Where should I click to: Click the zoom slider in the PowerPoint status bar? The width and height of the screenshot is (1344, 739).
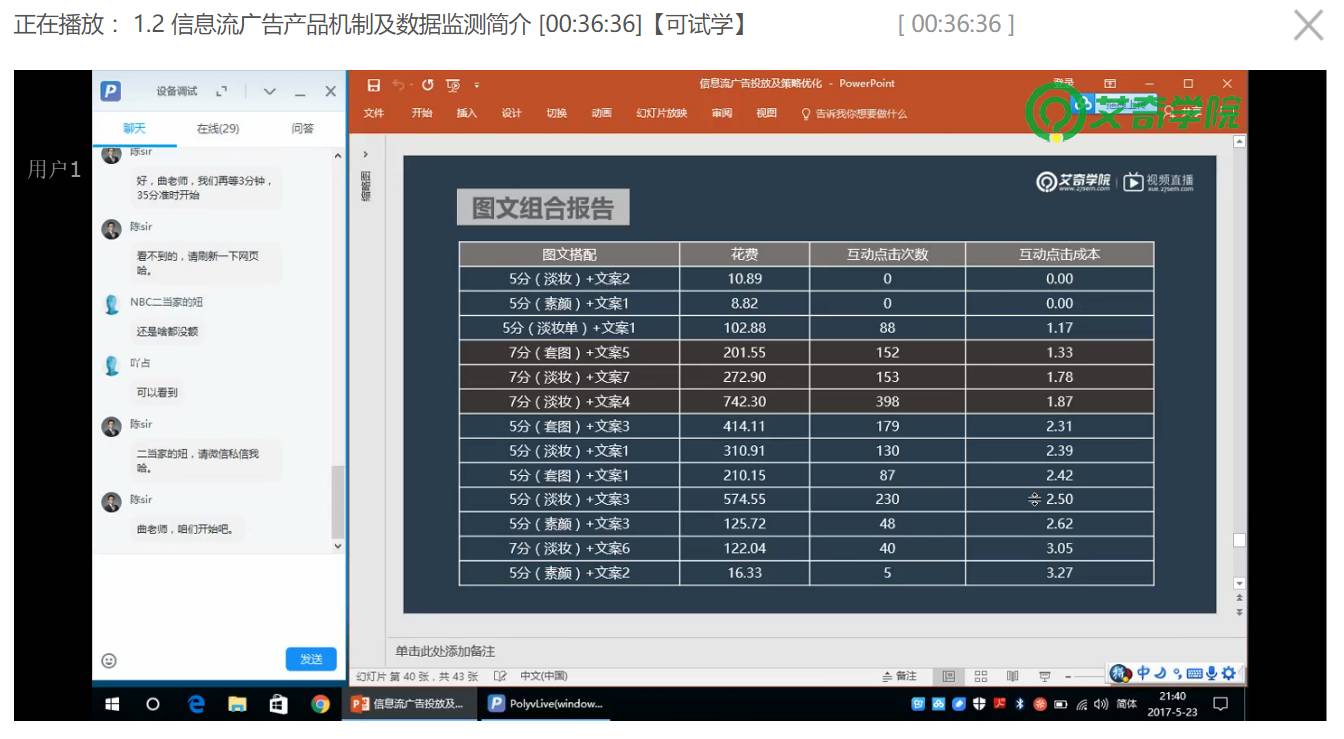pos(1084,676)
